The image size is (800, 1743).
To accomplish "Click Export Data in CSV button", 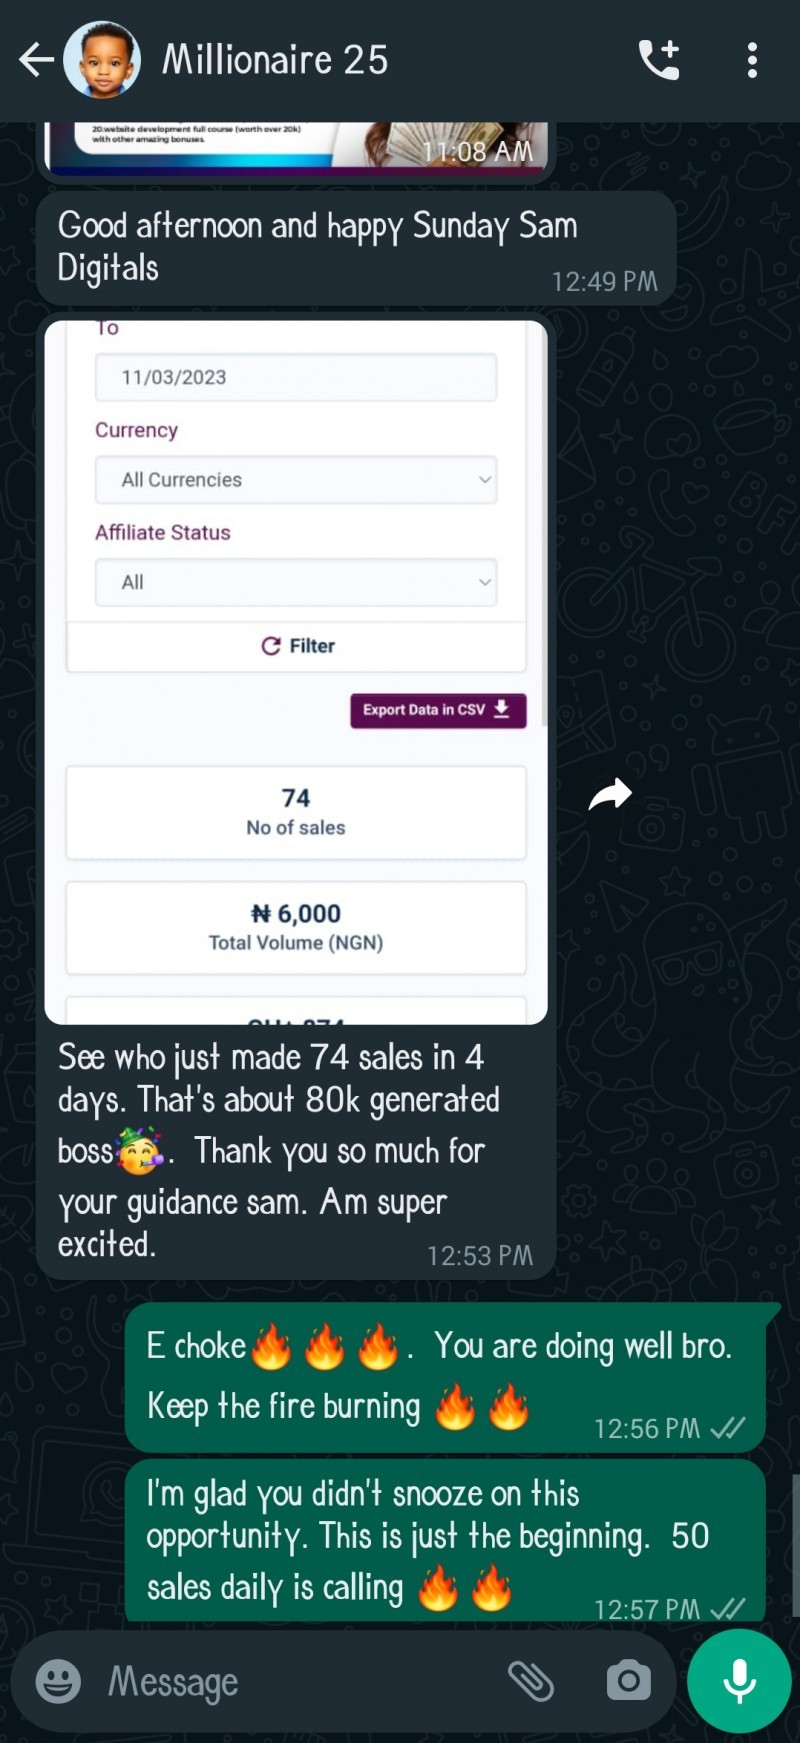I will [x=438, y=710].
